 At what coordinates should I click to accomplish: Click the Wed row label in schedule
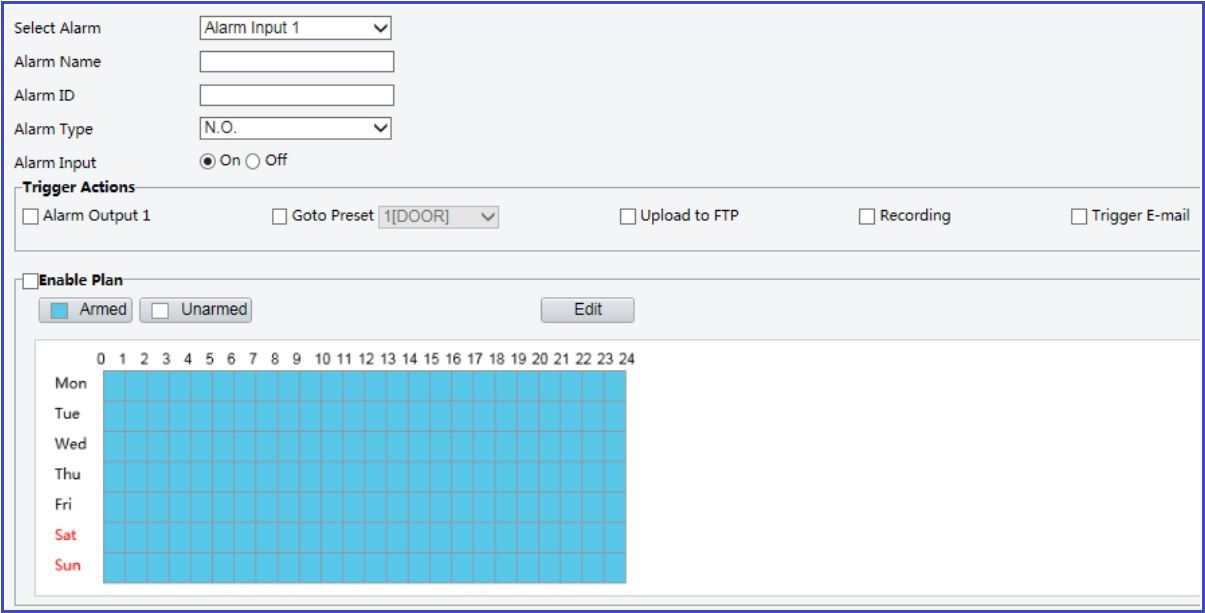click(71, 444)
